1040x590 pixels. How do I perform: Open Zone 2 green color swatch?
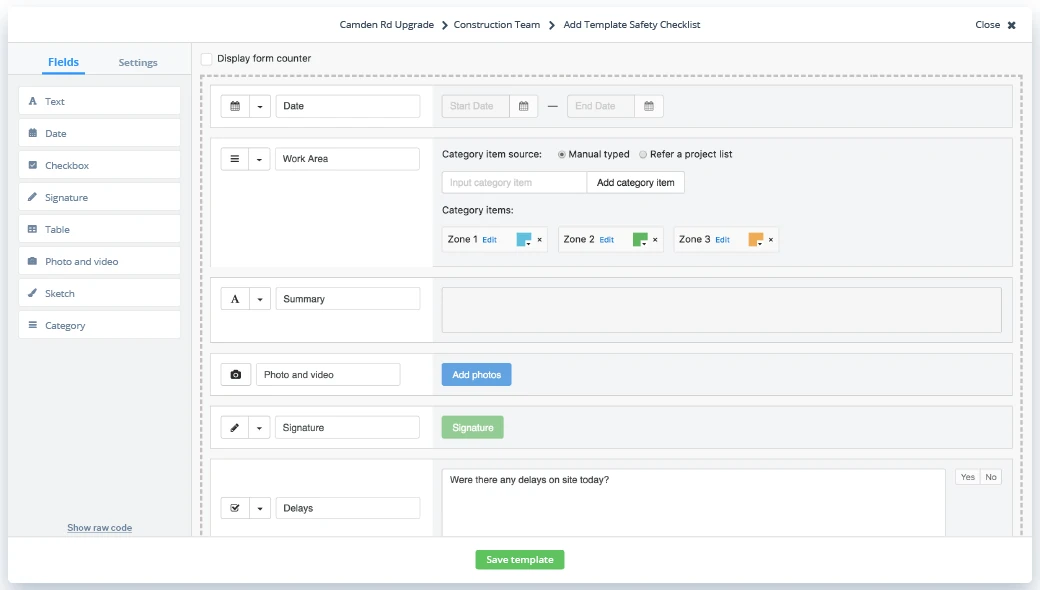pos(640,239)
